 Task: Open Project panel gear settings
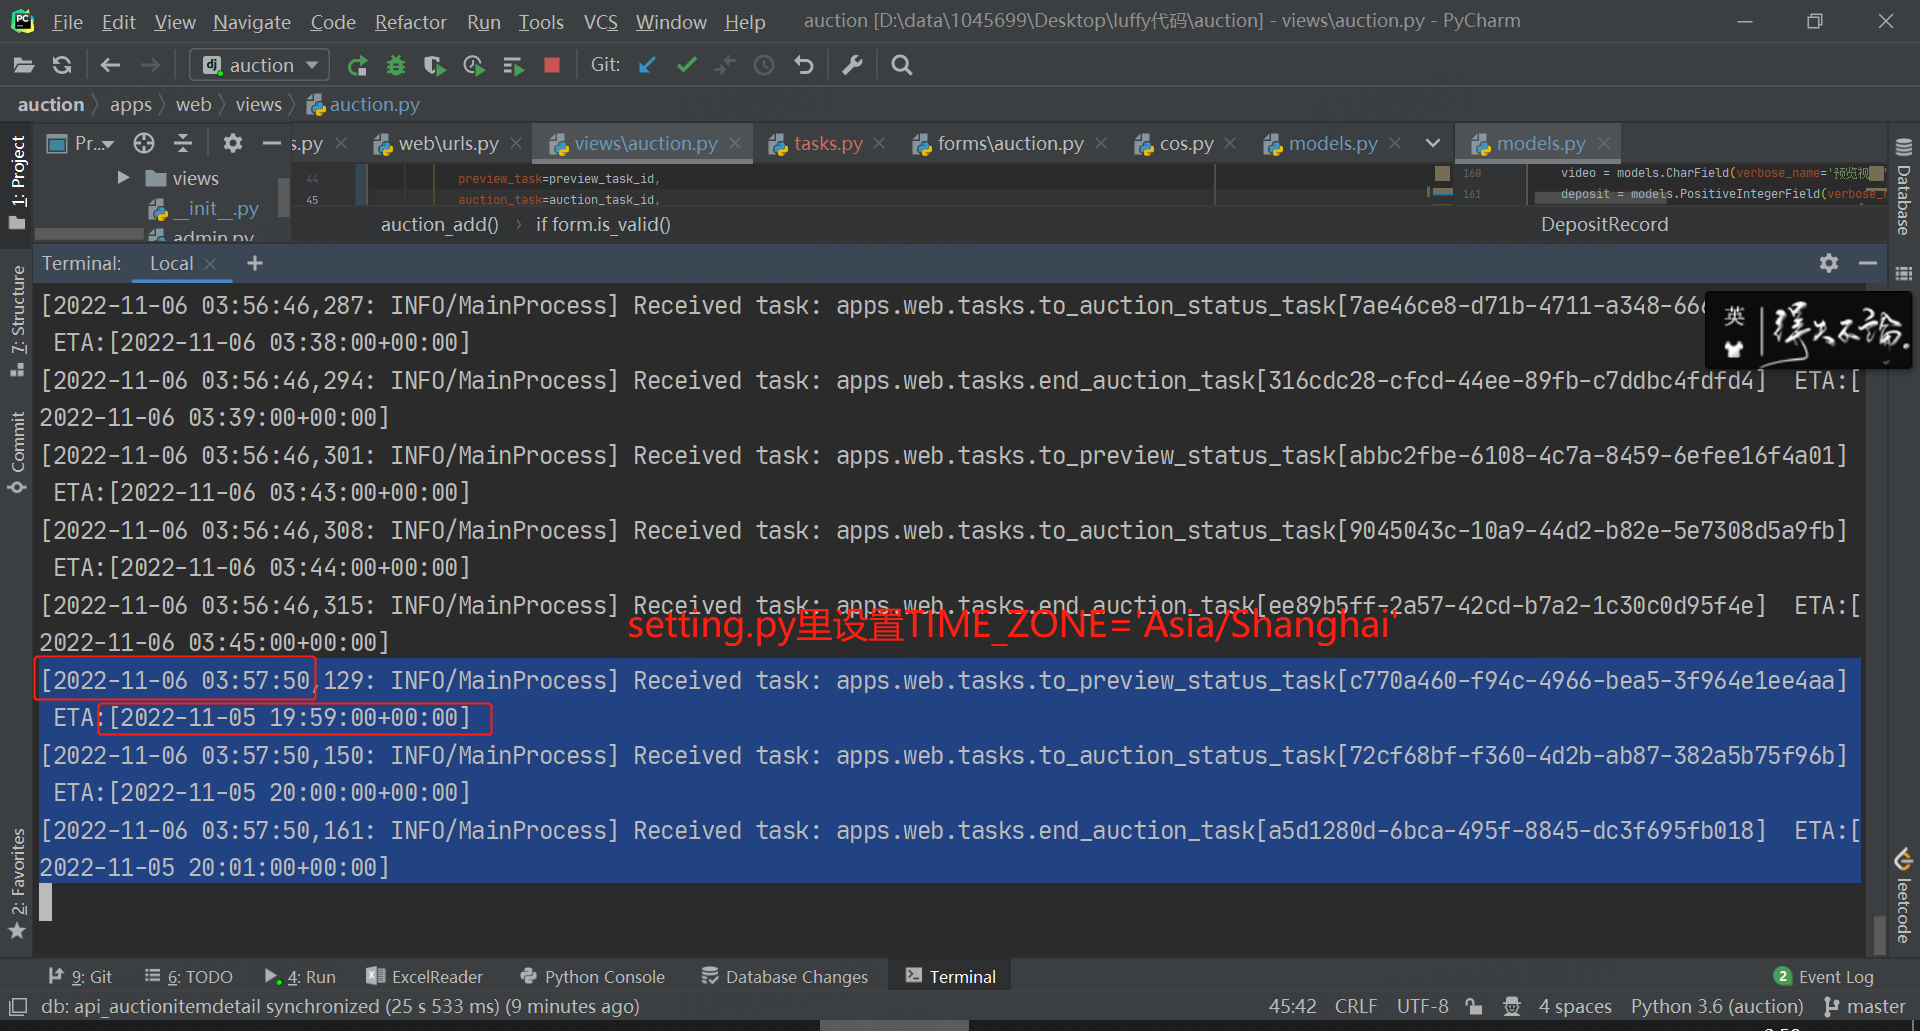pyautogui.click(x=232, y=143)
